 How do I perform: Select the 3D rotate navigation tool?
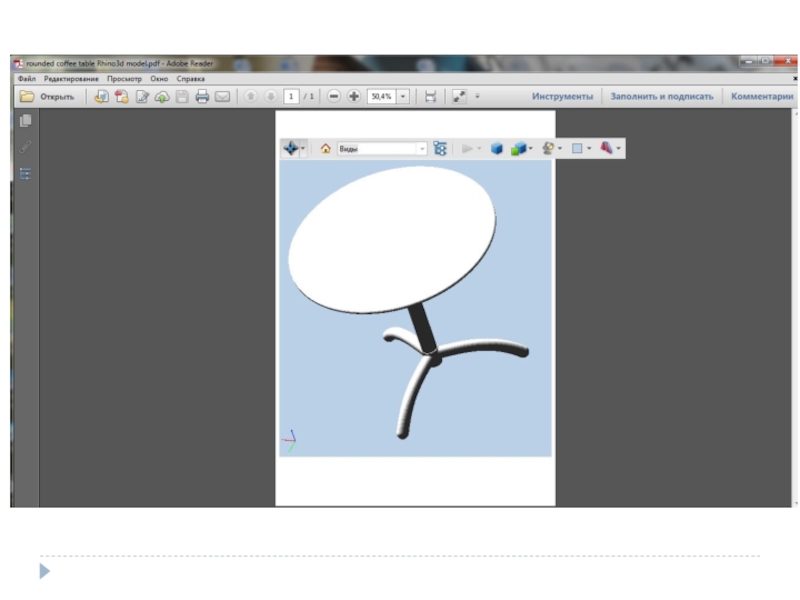point(290,148)
